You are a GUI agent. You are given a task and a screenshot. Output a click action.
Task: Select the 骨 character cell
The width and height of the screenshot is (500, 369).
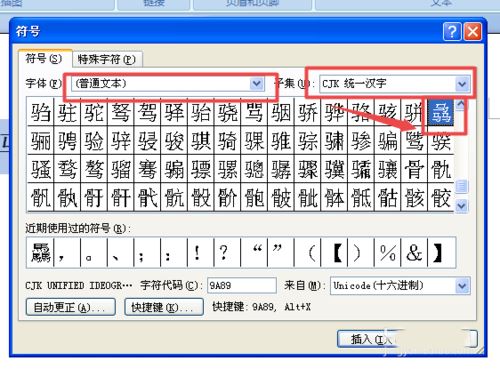click(414, 169)
